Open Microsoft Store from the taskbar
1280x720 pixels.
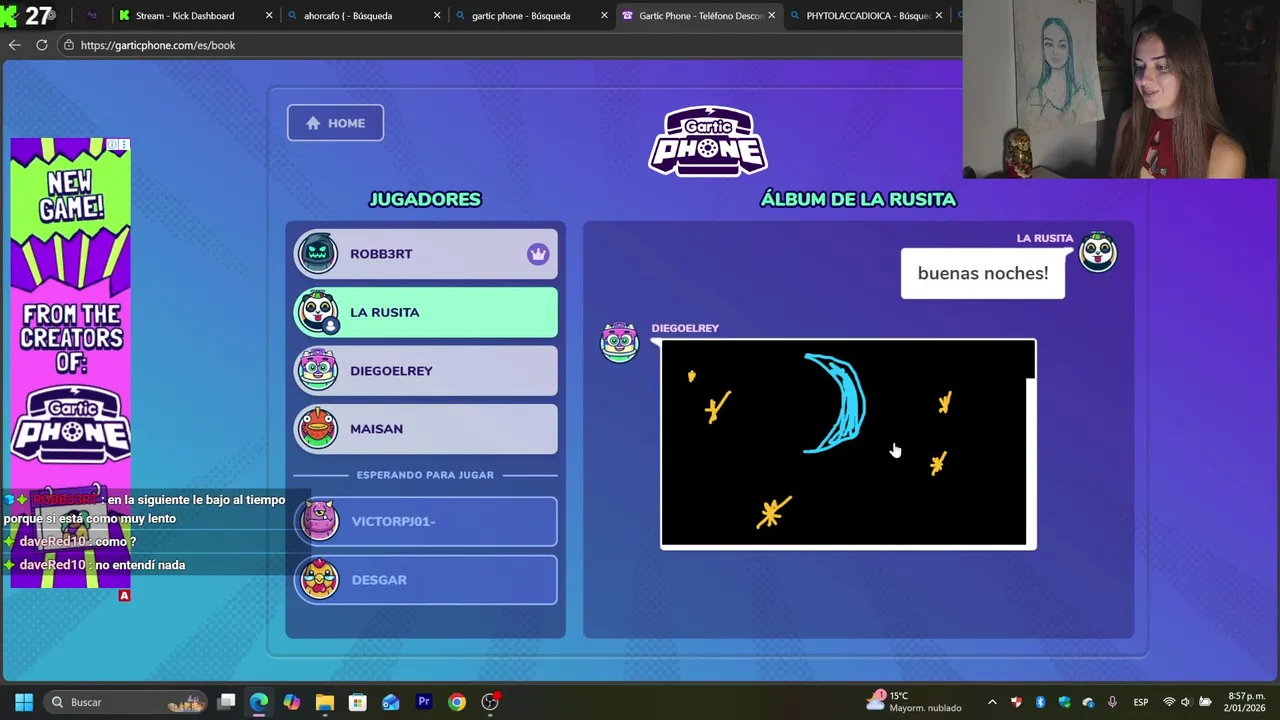coord(358,702)
